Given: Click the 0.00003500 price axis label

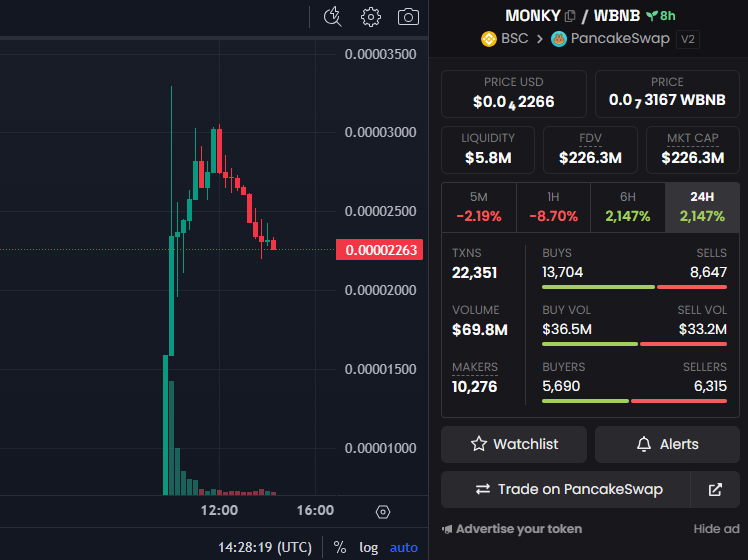Looking at the screenshot, I should (x=381, y=54).
